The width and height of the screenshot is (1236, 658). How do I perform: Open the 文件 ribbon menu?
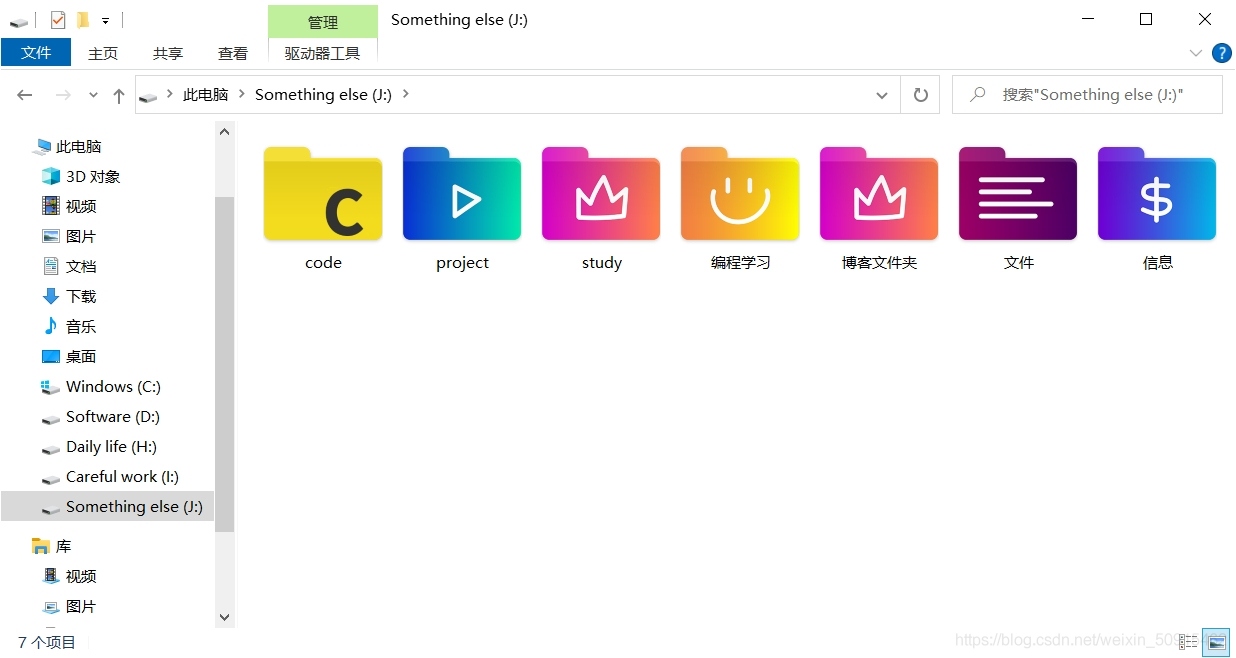coord(36,53)
